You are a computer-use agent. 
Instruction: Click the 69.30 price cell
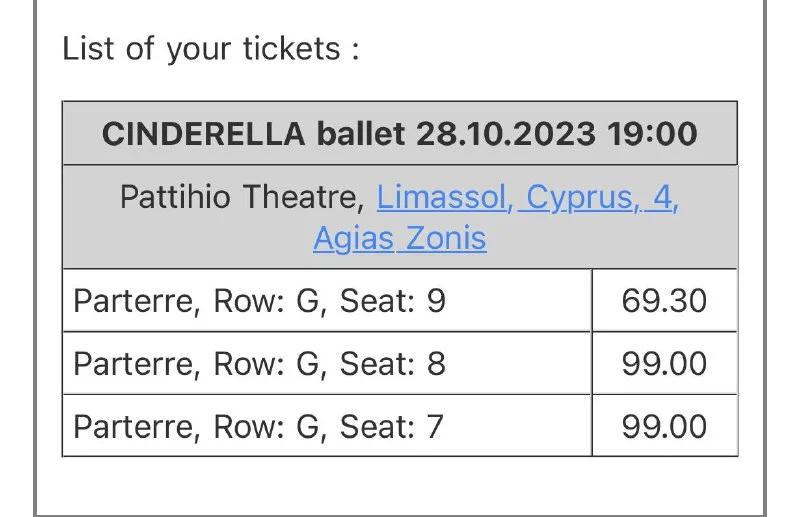tap(664, 300)
